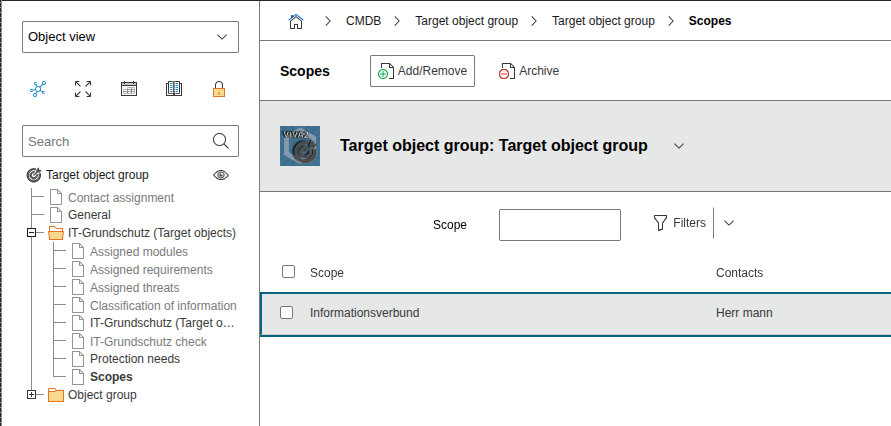
Task: Select Object group folder in tree
Action: (102, 395)
